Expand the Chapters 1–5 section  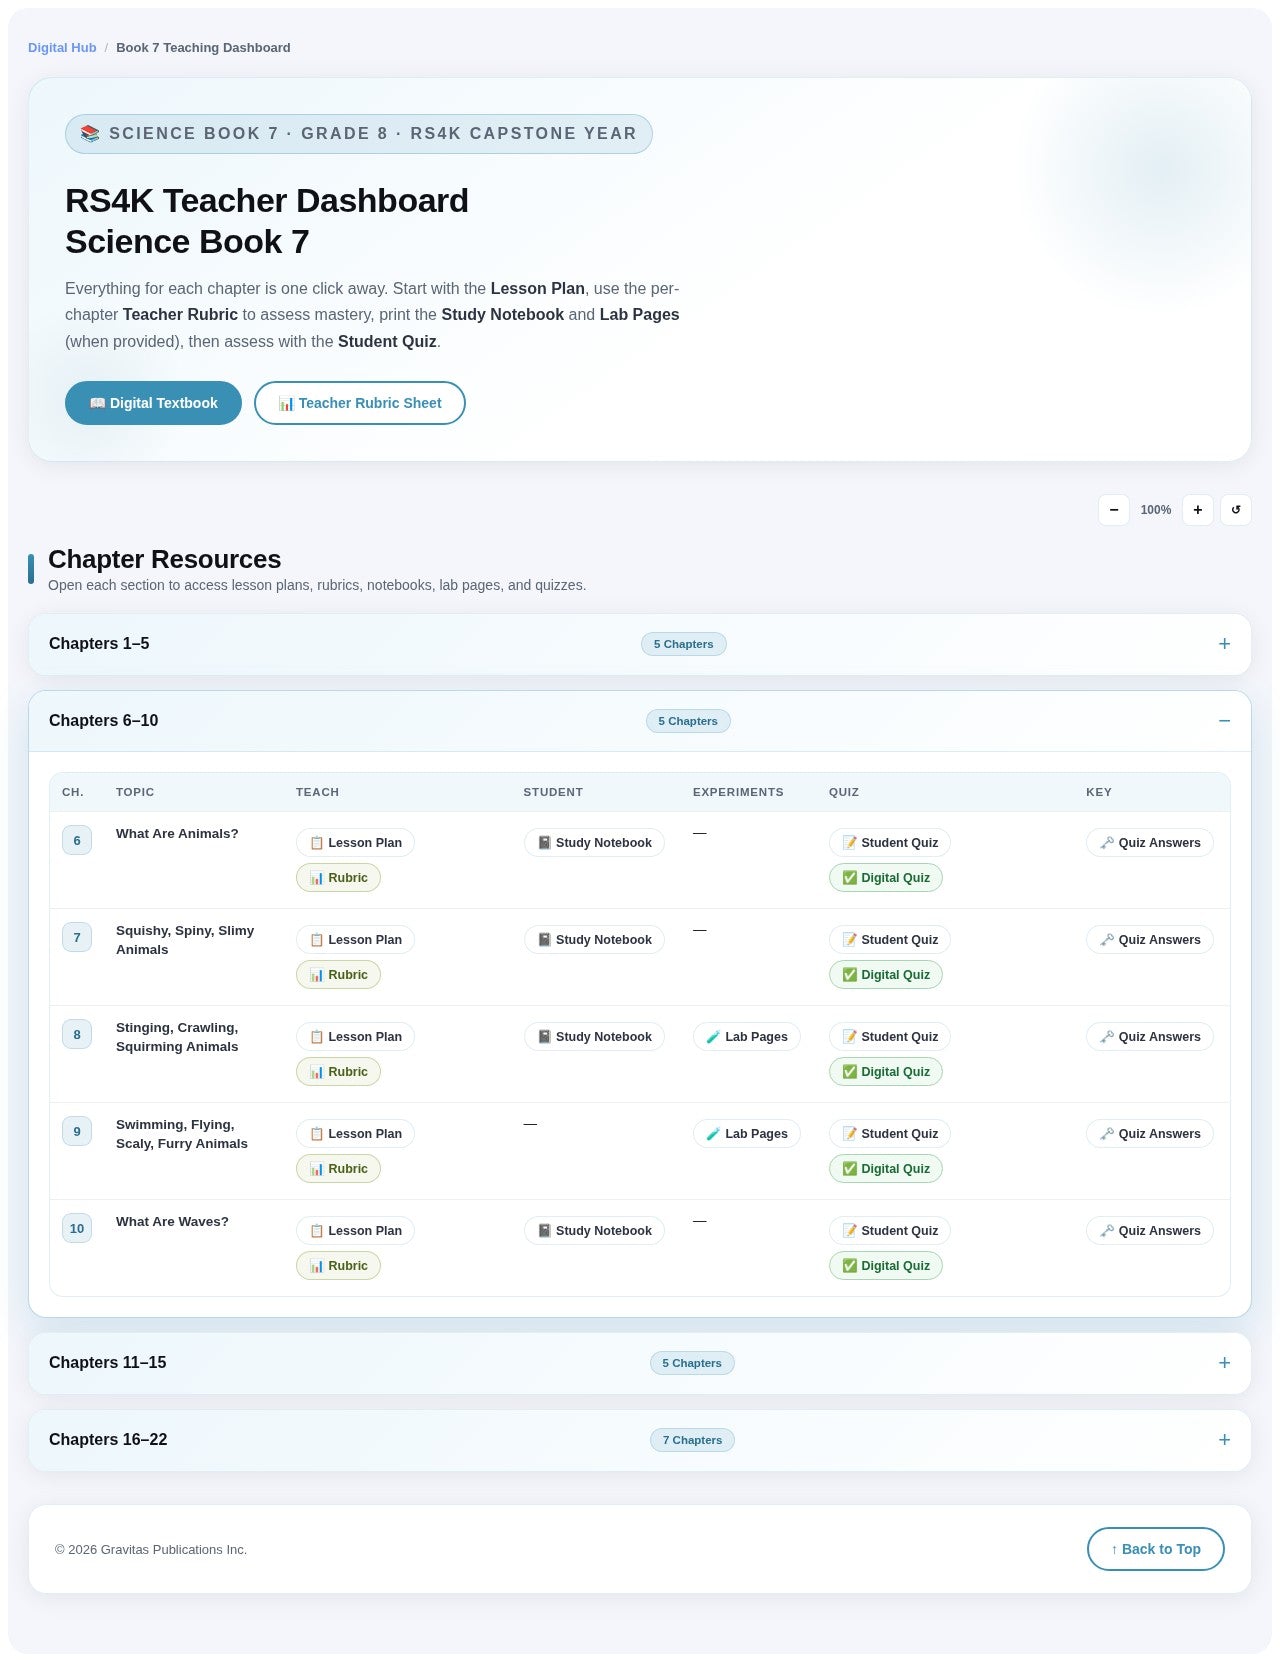pos(640,644)
